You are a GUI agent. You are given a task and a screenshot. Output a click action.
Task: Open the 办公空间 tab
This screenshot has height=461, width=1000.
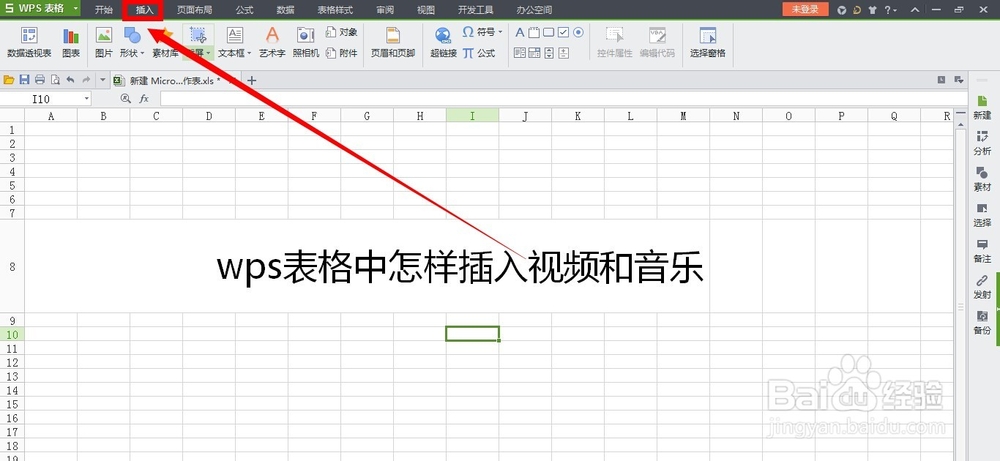[x=534, y=10]
